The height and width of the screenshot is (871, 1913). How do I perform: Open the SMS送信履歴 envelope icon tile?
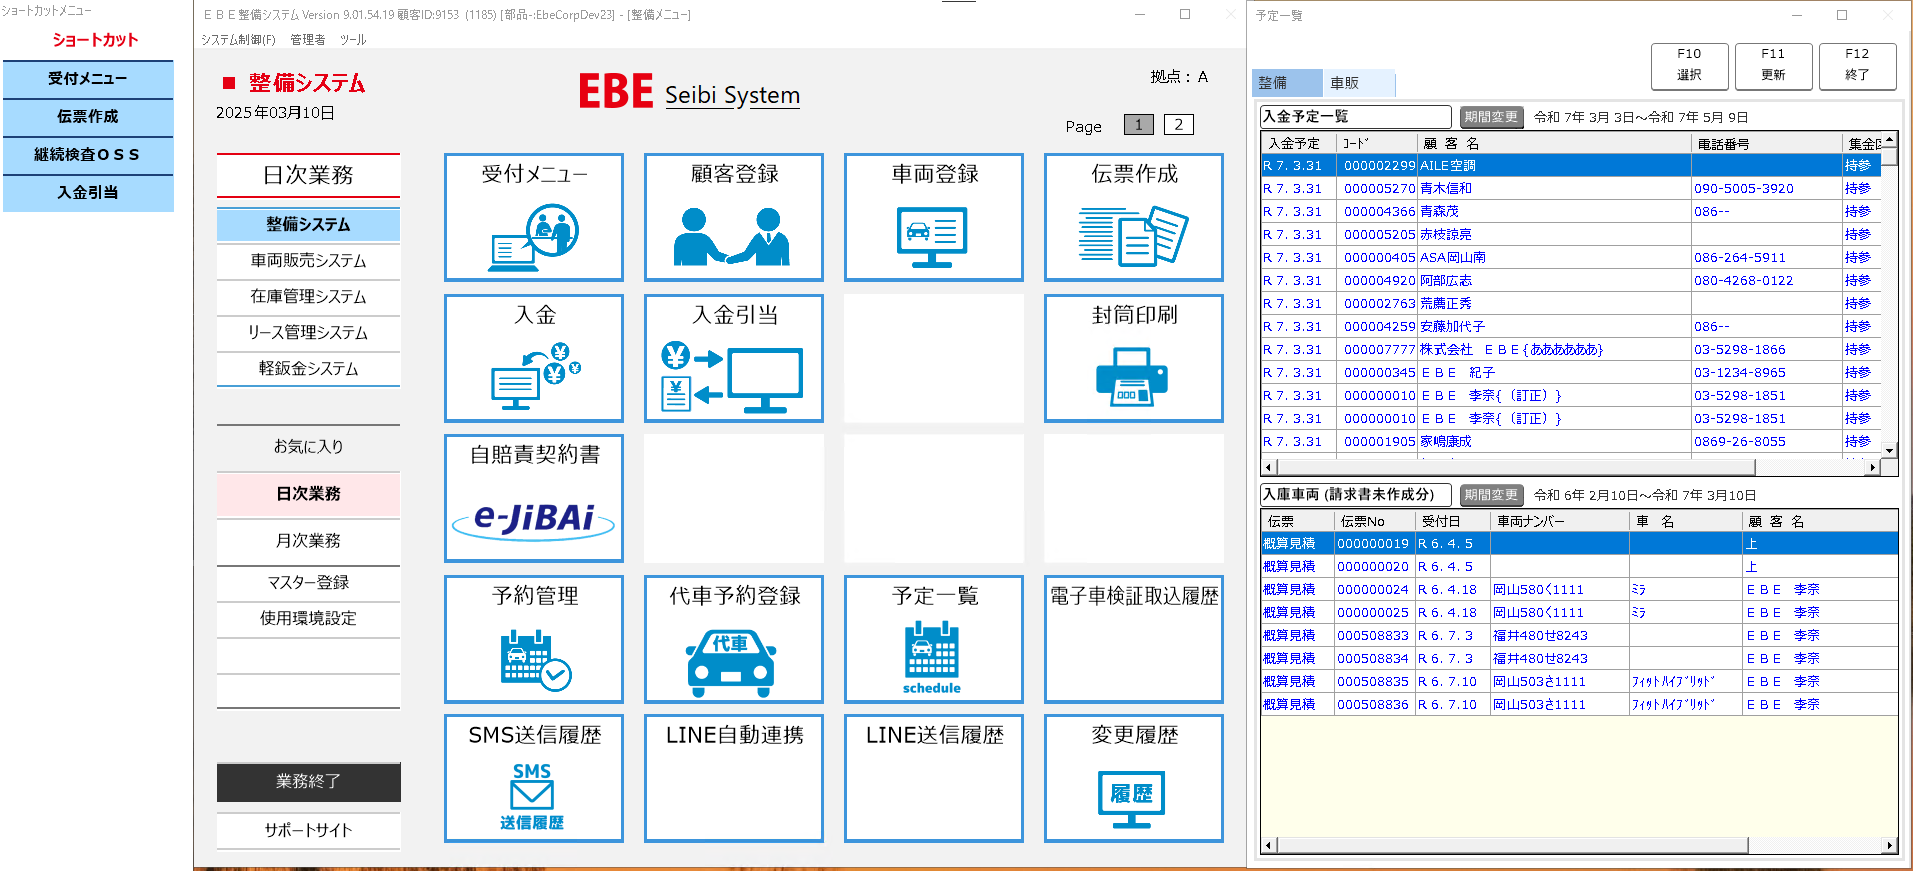coord(534,778)
